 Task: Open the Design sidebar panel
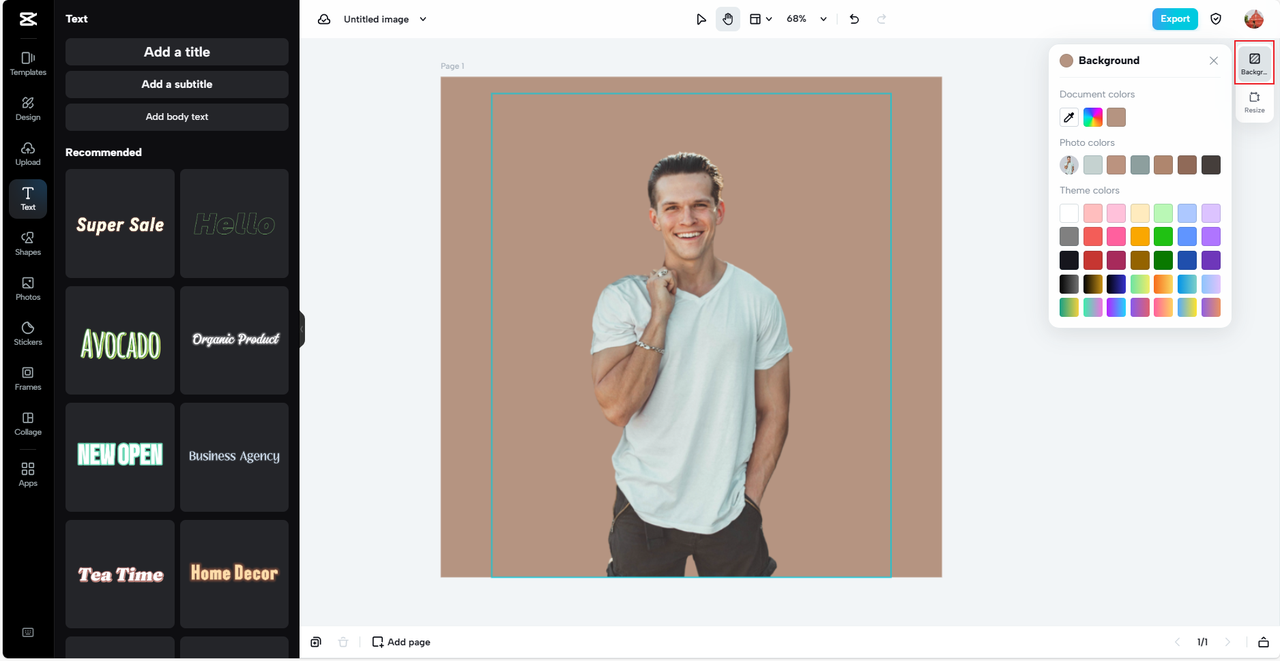(28, 109)
